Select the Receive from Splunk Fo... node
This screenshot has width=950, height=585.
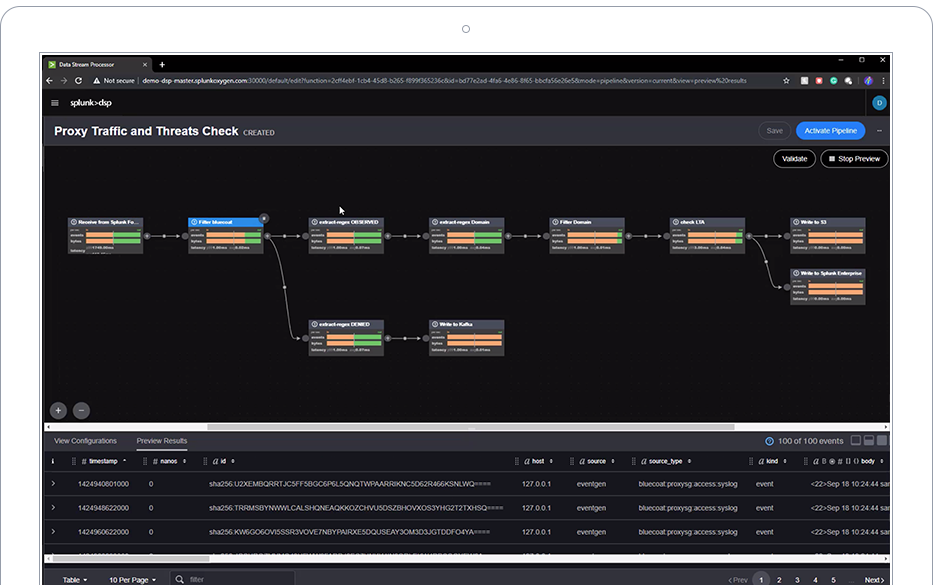click(x=105, y=236)
